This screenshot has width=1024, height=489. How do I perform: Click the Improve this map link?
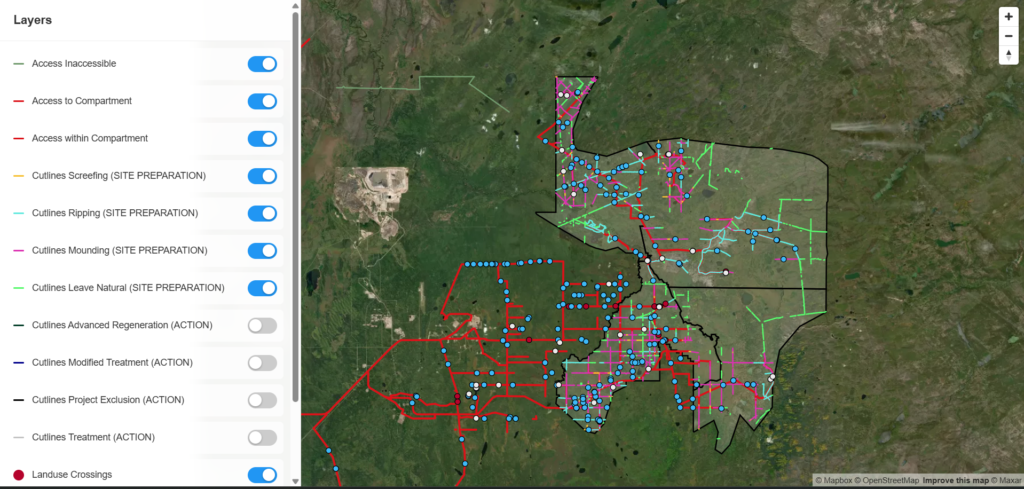click(x=954, y=481)
